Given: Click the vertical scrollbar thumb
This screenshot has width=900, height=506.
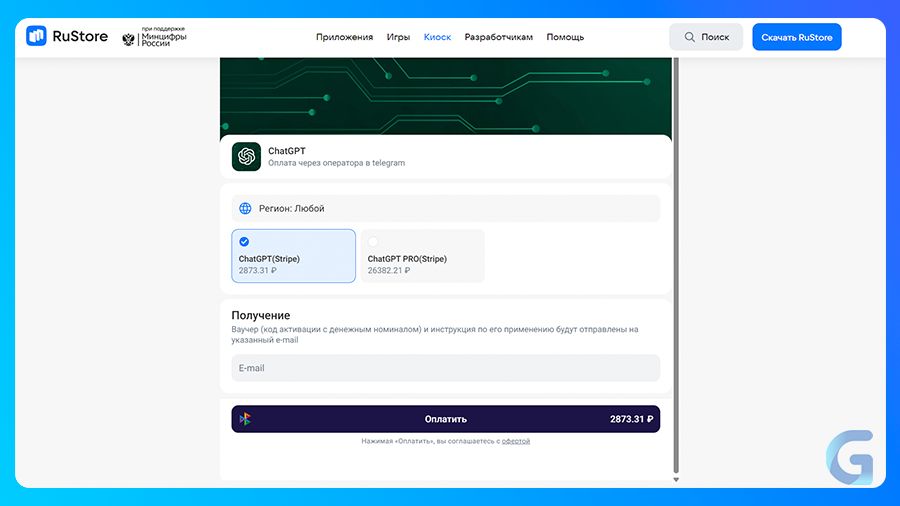Looking at the screenshot, I should click(676, 265).
